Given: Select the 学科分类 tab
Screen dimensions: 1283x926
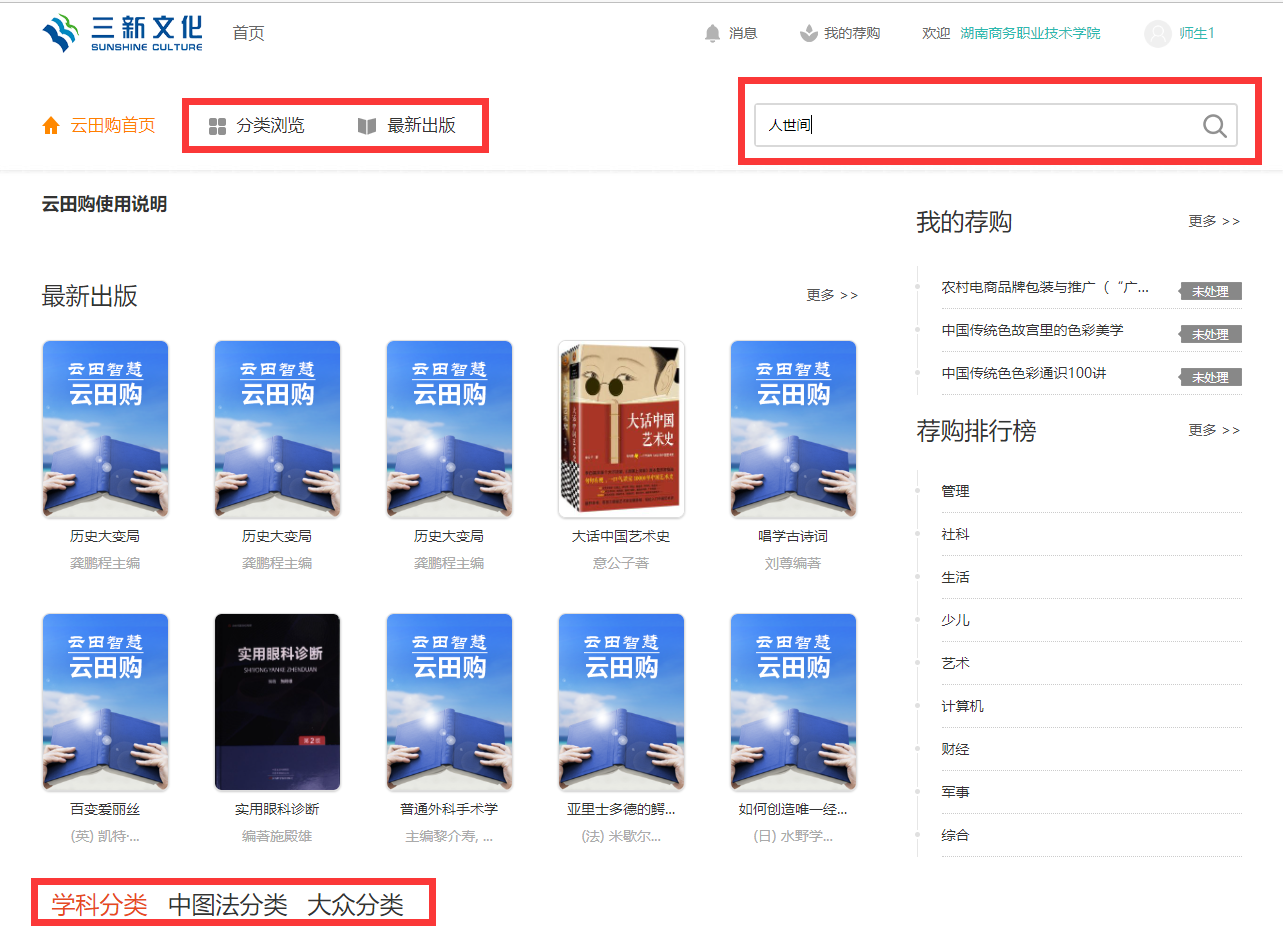Looking at the screenshot, I should click(99, 905).
